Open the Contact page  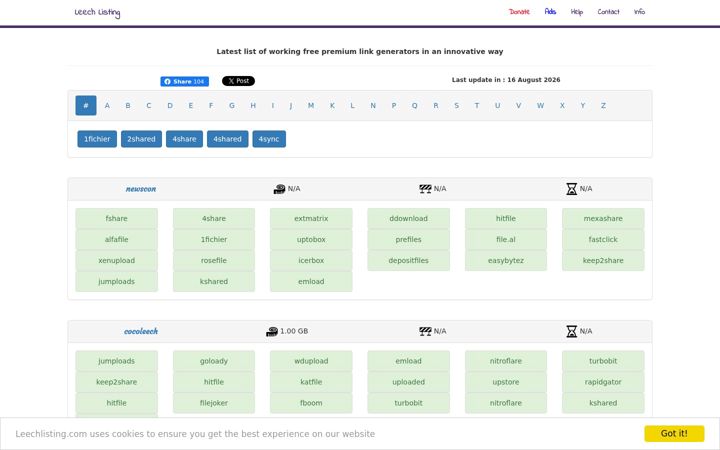tap(608, 12)
